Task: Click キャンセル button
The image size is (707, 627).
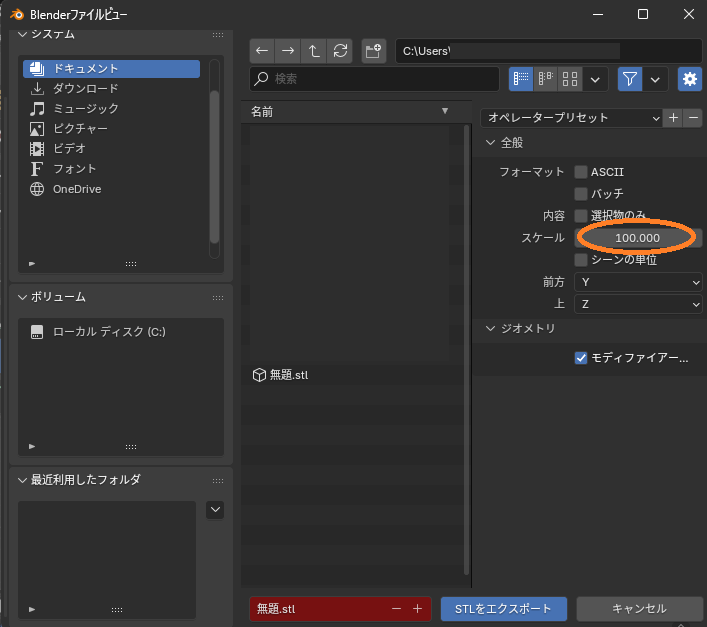Action: pos(639,609)
